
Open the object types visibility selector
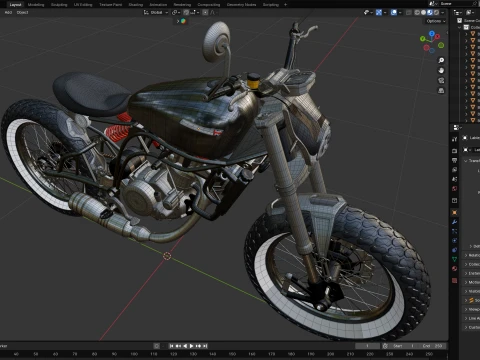(368, 12)
